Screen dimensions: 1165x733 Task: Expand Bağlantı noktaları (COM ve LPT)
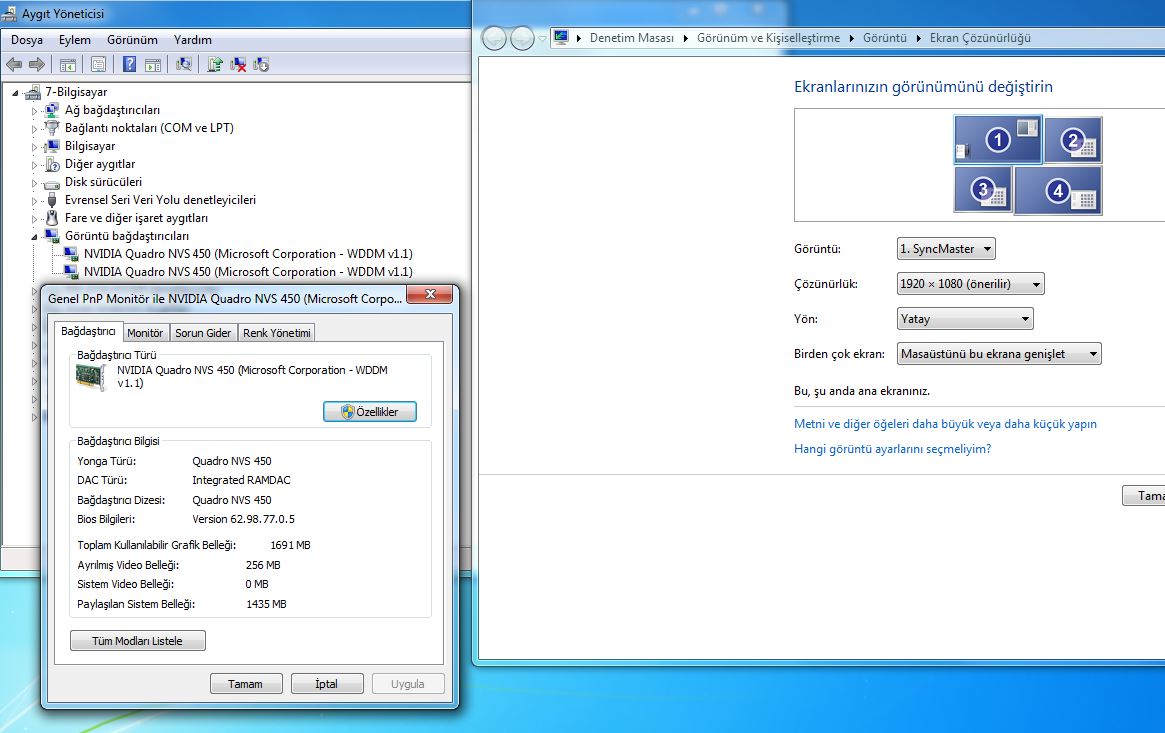click(34, 128)
